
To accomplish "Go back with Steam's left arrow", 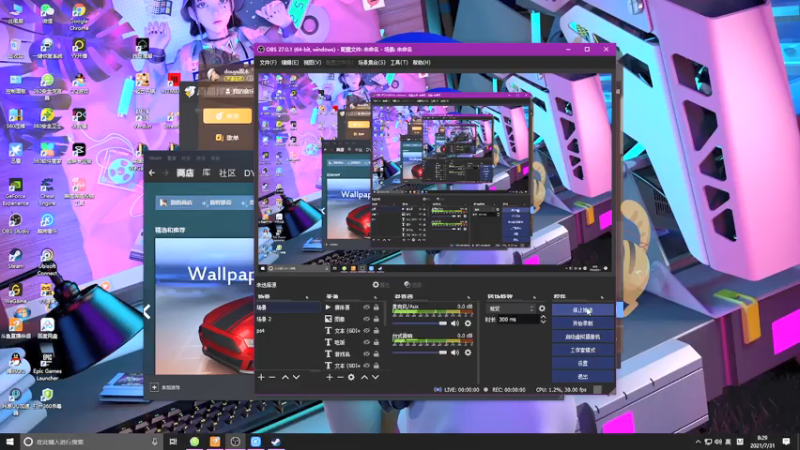I will click(x=152, y=173).
